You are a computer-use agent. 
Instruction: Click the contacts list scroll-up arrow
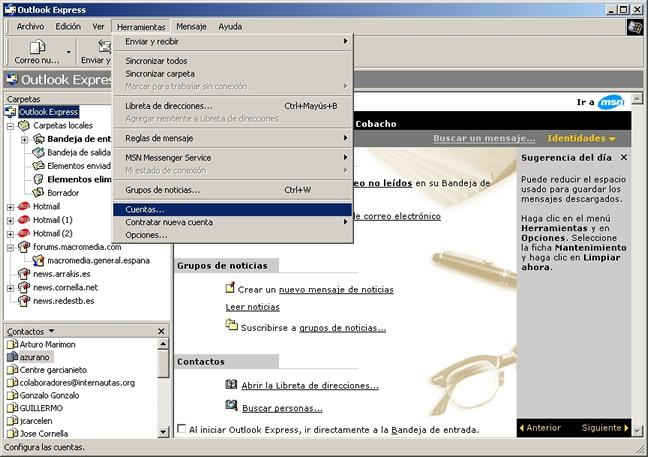[x=163, y=344]
